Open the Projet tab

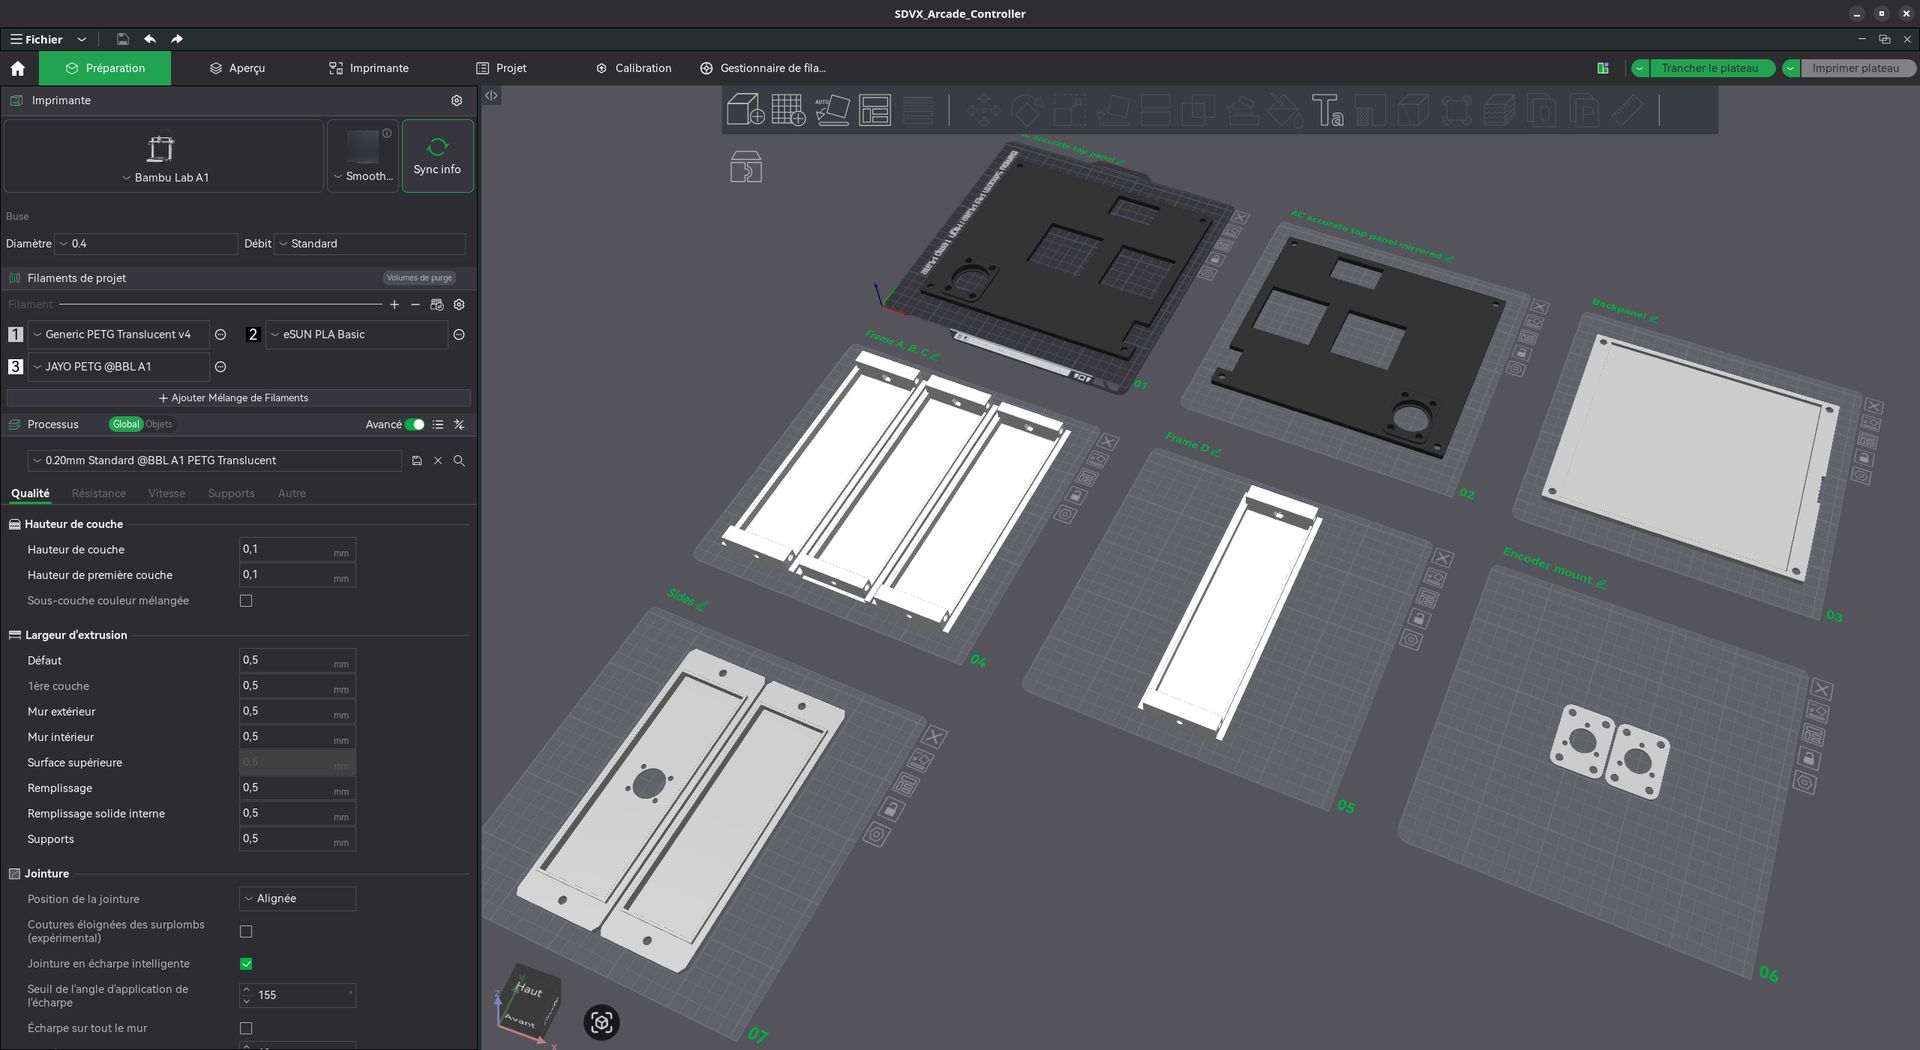(501, 68)
